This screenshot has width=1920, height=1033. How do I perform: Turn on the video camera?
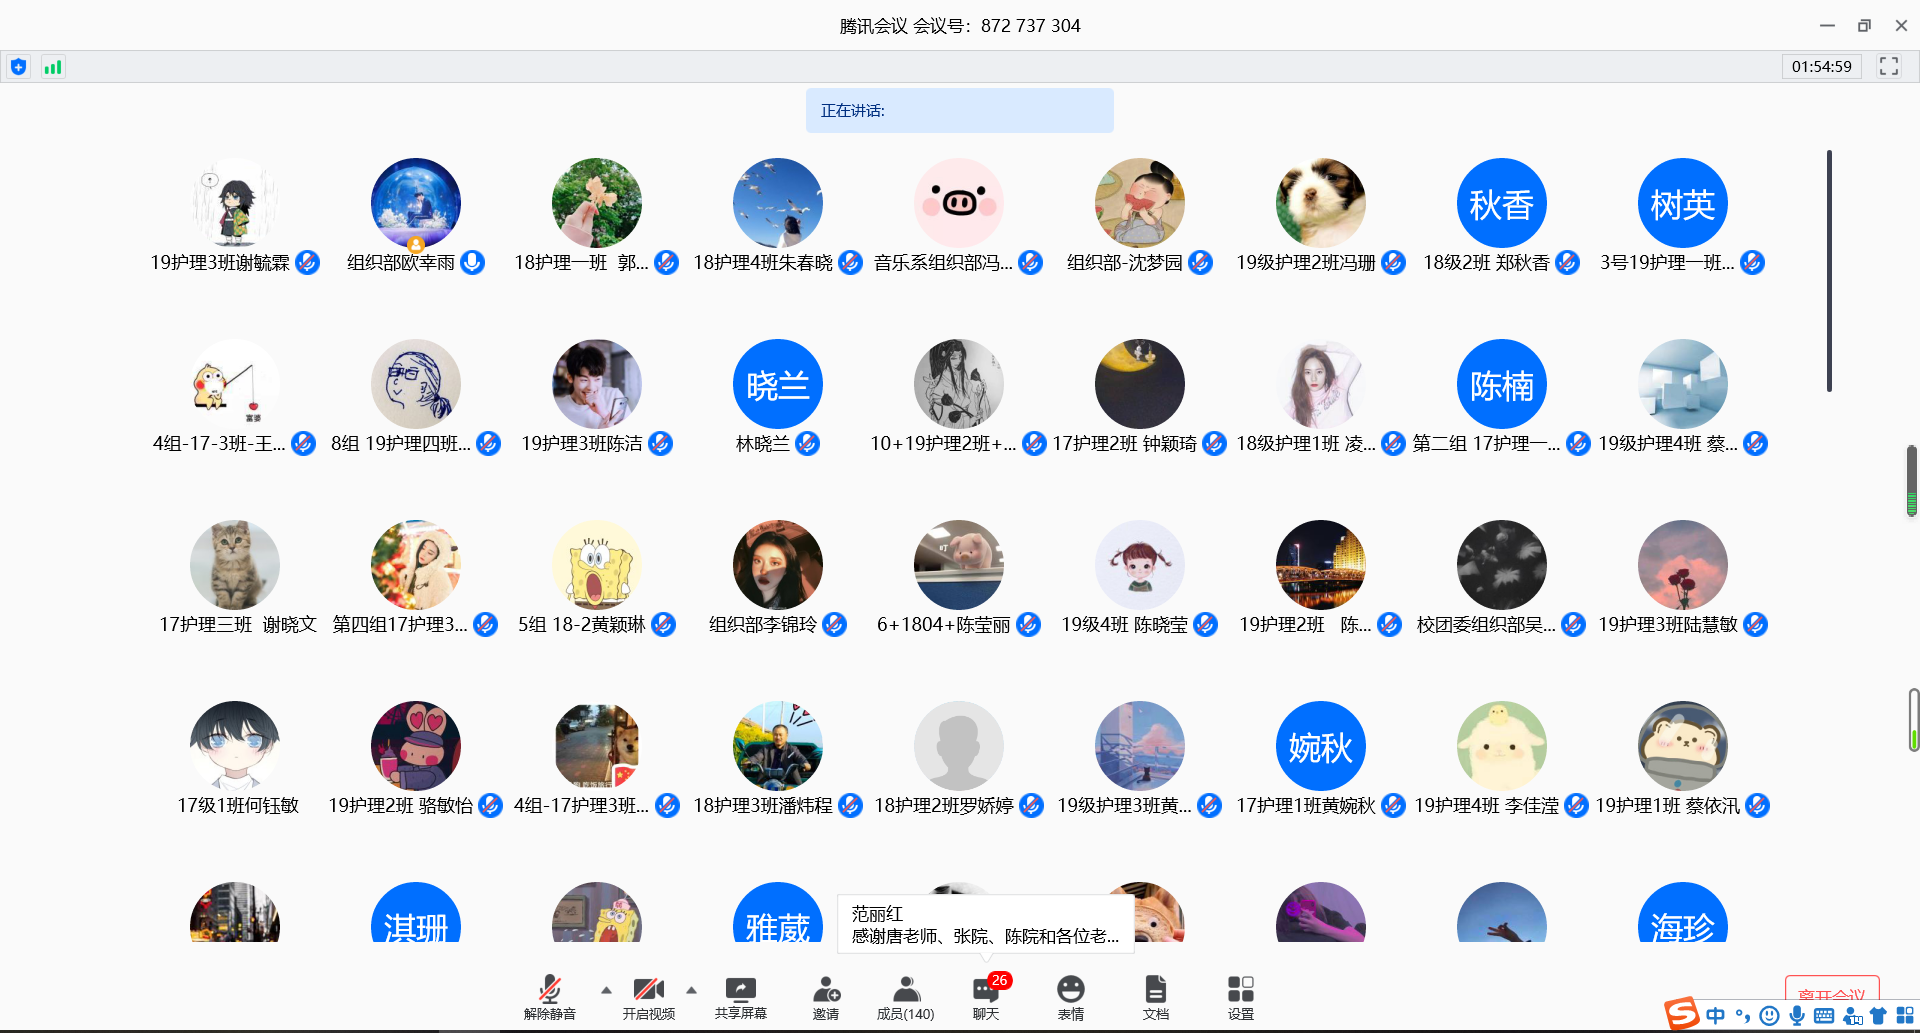[648, 997]
